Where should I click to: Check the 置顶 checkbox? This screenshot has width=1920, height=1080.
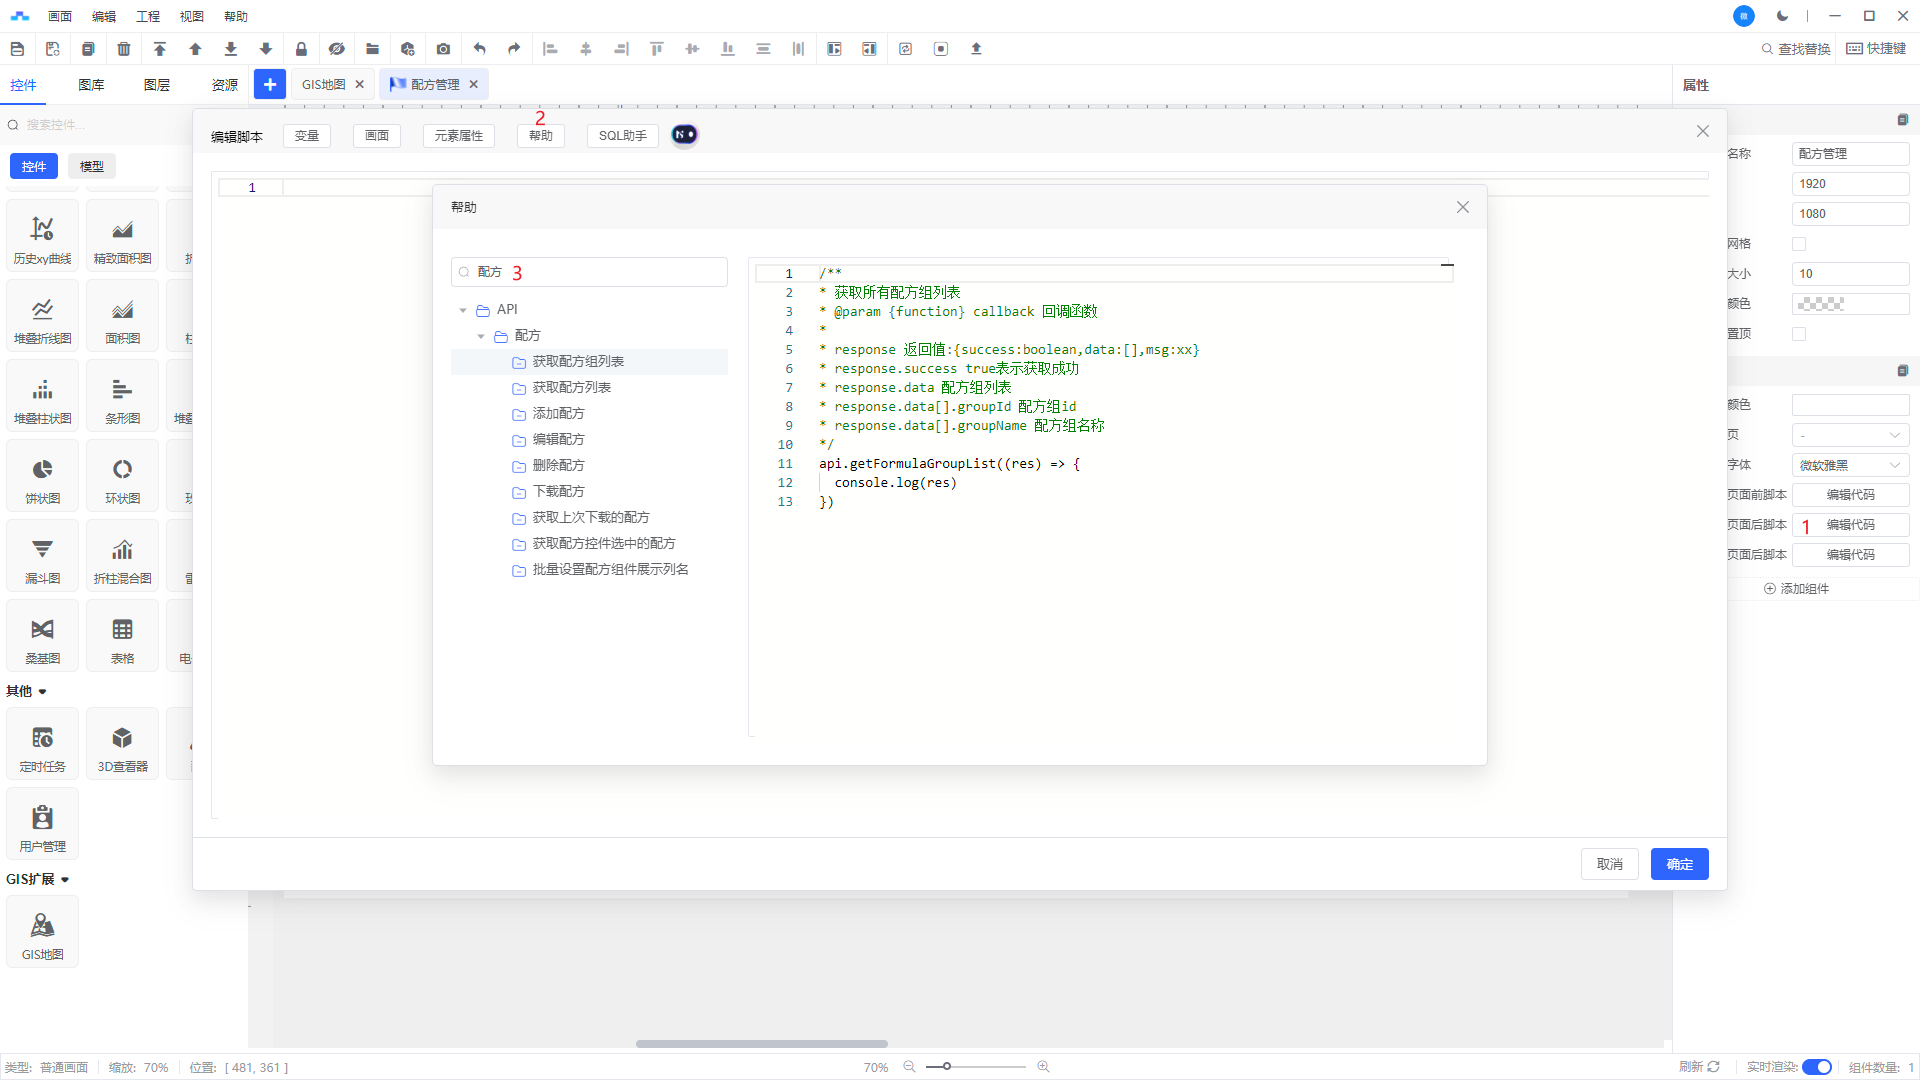[x=1799, y=334]
